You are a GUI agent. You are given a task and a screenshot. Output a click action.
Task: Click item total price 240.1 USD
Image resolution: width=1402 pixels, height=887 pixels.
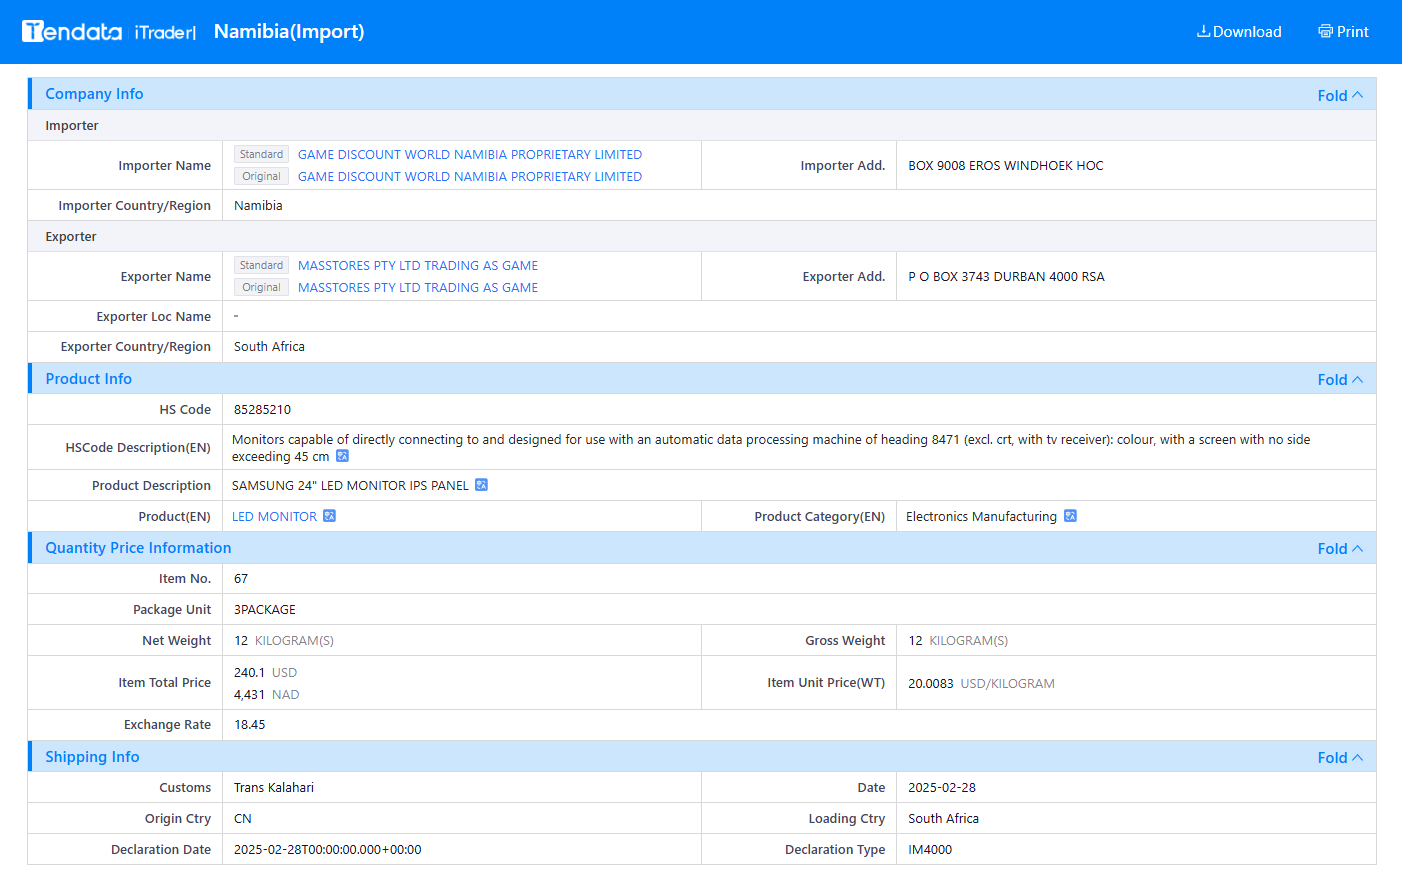265,672
